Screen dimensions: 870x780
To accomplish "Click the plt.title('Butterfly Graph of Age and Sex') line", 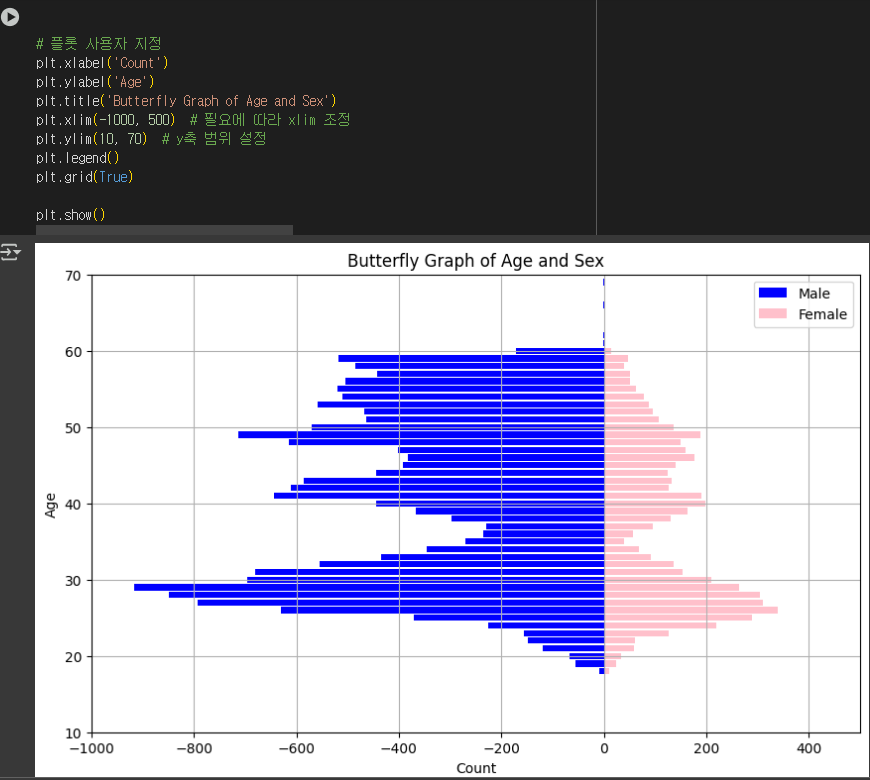I will coord(186,101).
